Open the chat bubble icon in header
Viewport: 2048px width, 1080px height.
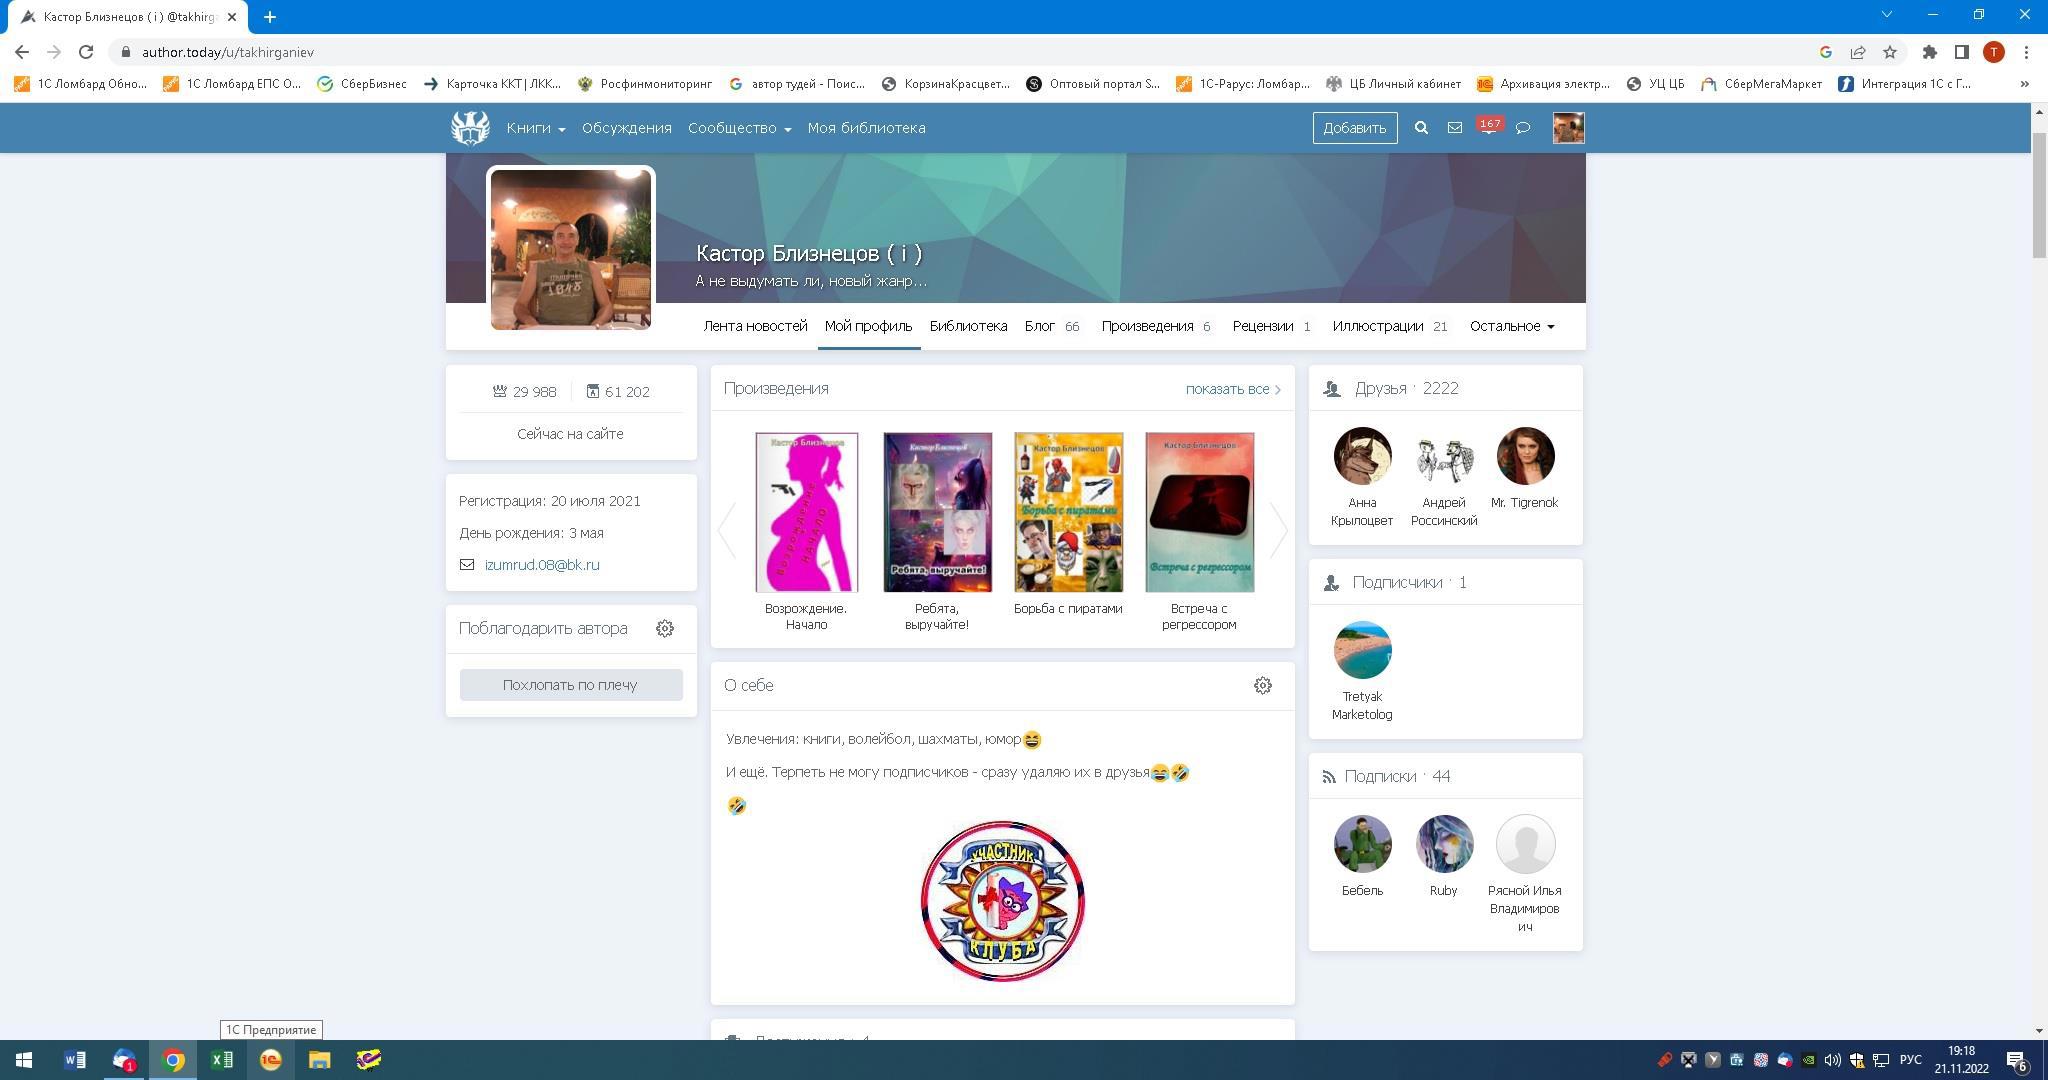coord(1522,128)
